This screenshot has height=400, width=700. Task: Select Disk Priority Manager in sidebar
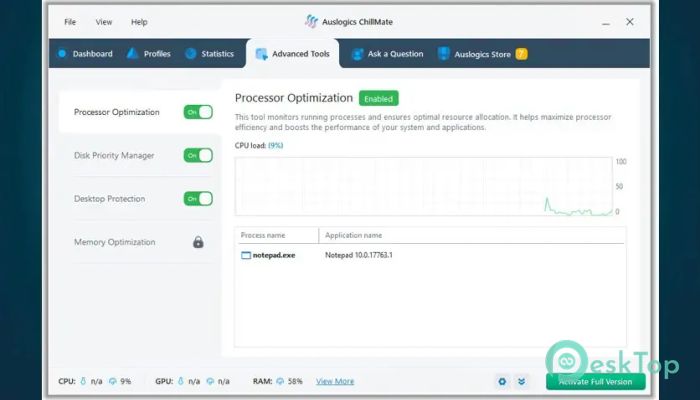pyautogui.click(x=114, y=155)
